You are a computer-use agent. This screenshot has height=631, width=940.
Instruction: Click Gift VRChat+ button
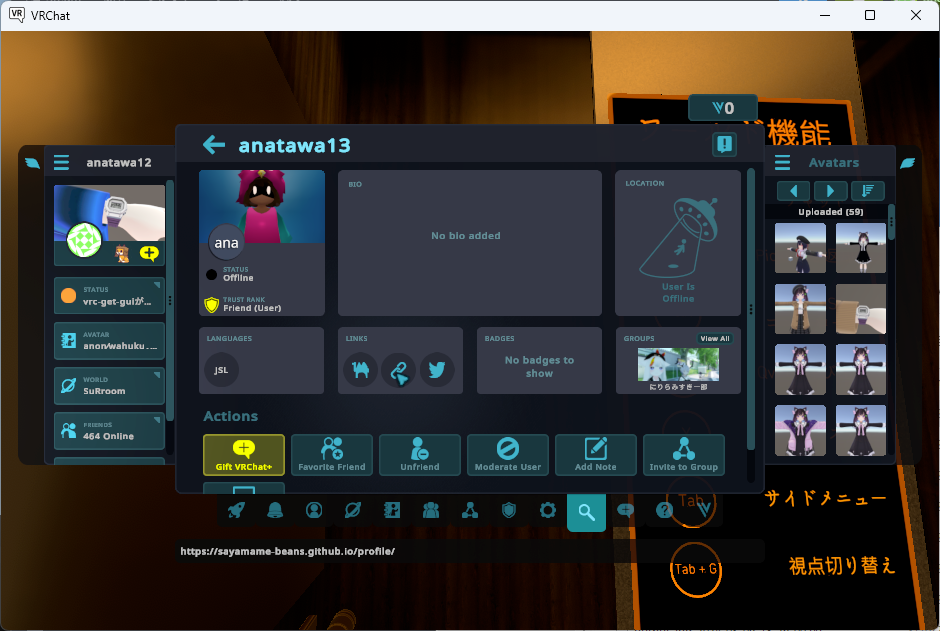click(x=244, y=455)
